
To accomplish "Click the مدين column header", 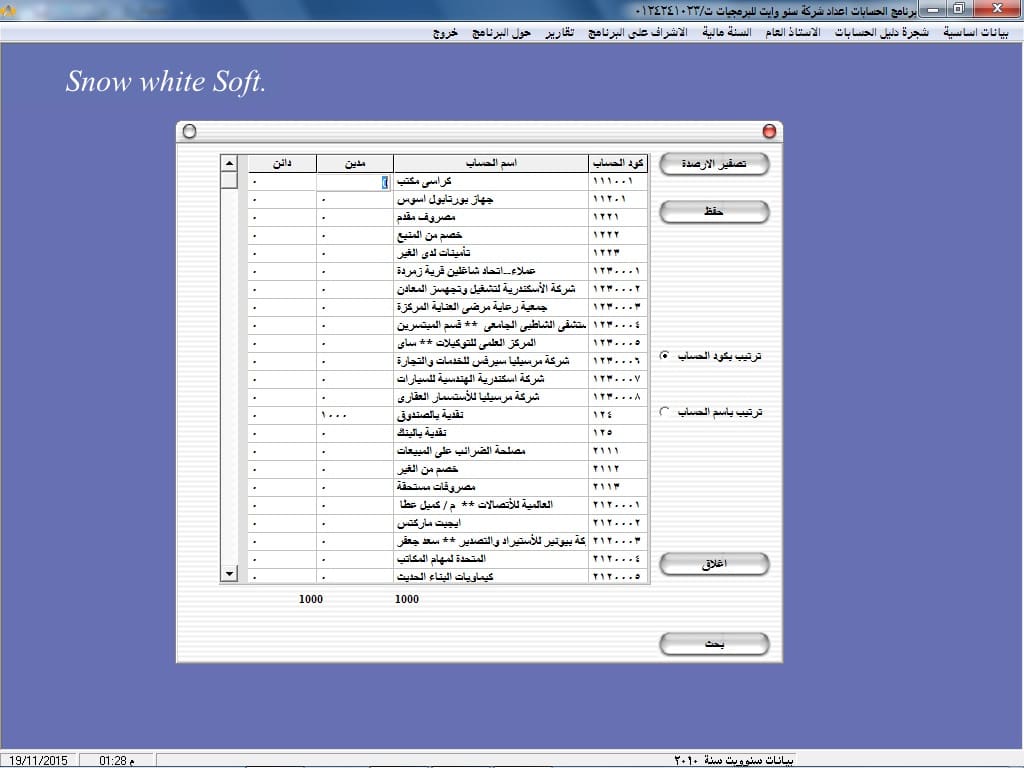I will tap(355, 163).
